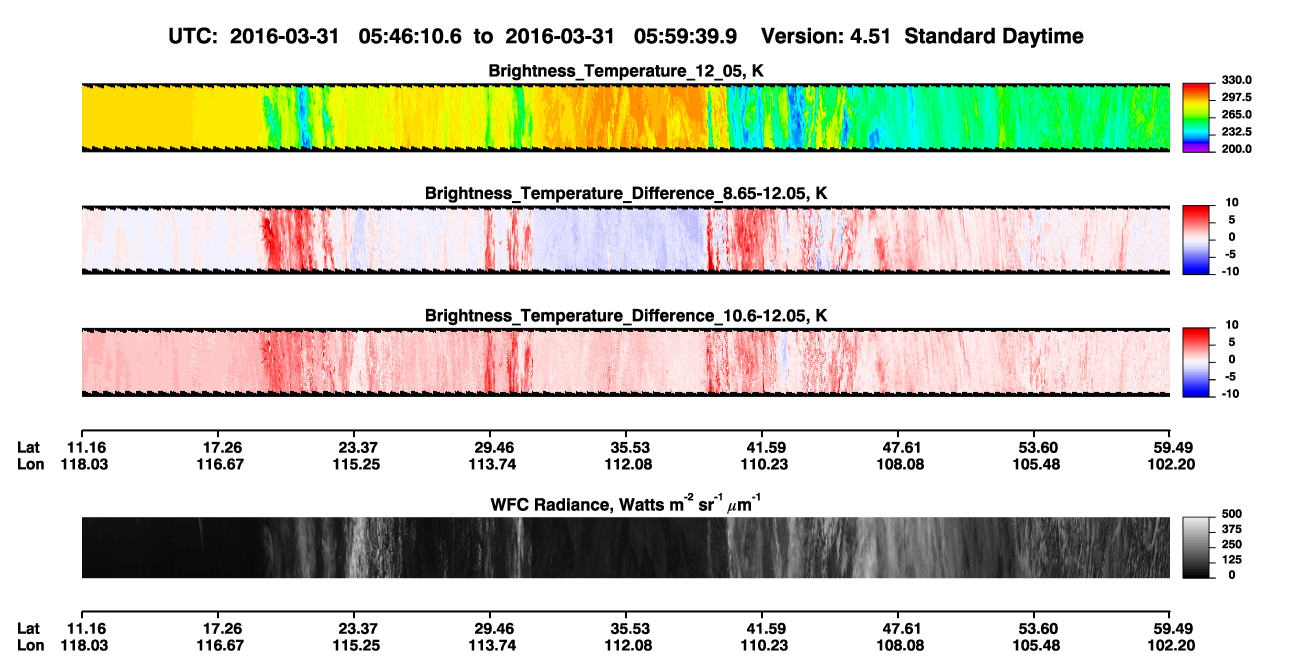Click the 297.5 colorbar label
Image resolution: width=1300 pixels, height=667 pixels.
1237,97
